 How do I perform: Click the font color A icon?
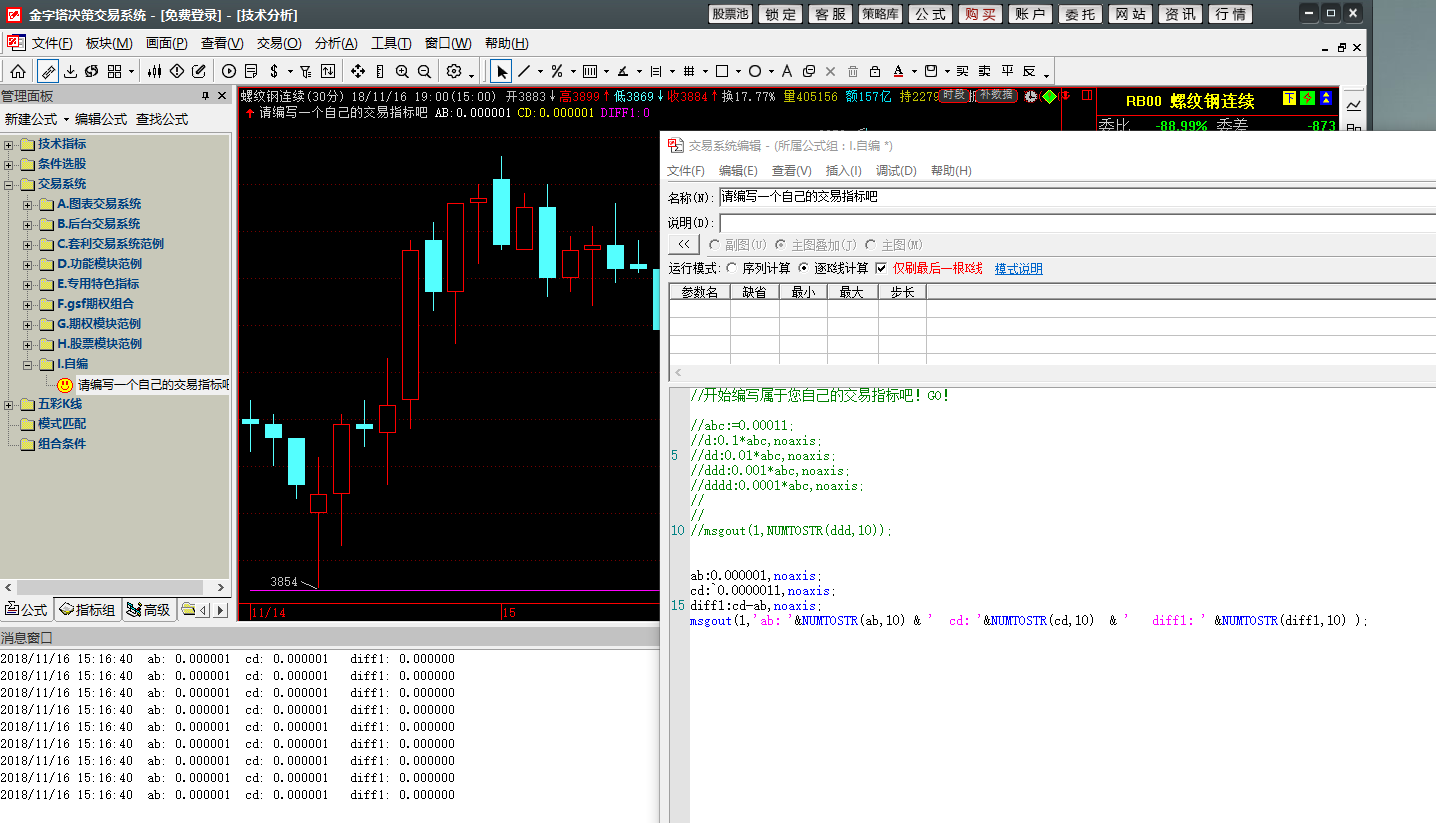[898, 71]
